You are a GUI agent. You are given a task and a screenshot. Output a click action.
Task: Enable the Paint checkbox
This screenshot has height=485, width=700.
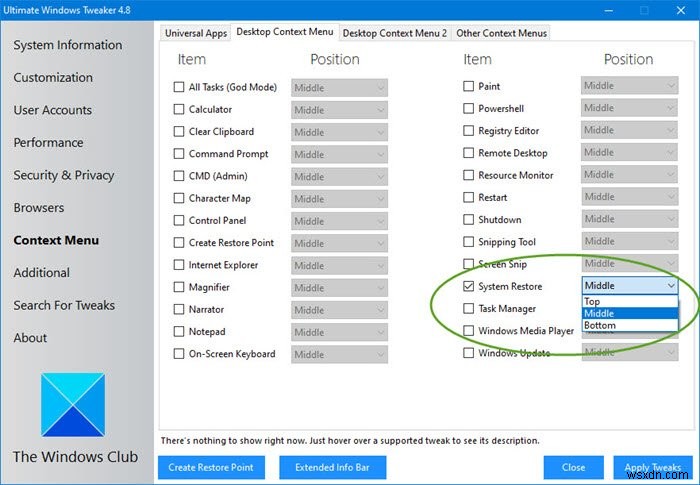coord(468,86)
